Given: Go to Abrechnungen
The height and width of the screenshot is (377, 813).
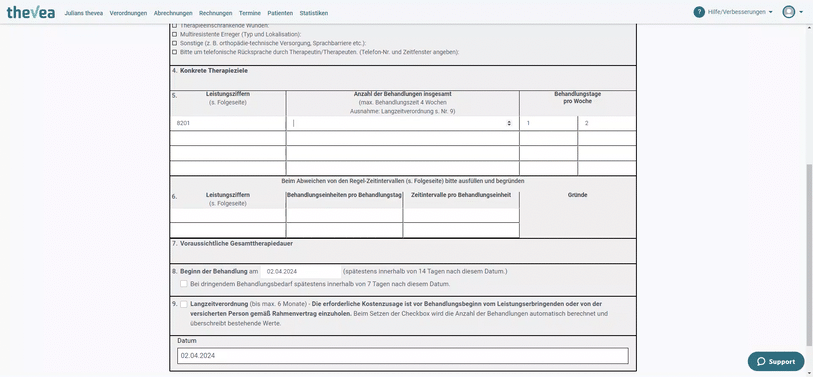Looking at the screenshot, I should (173, 13).
